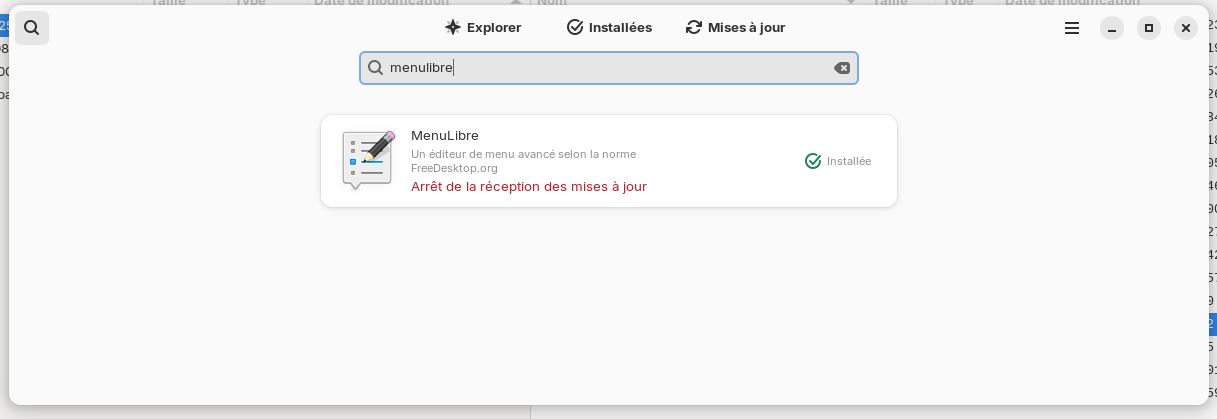This screenshot has width=1217, height=419.
Task: Minimize the software window
Action: pos(1112,28)
